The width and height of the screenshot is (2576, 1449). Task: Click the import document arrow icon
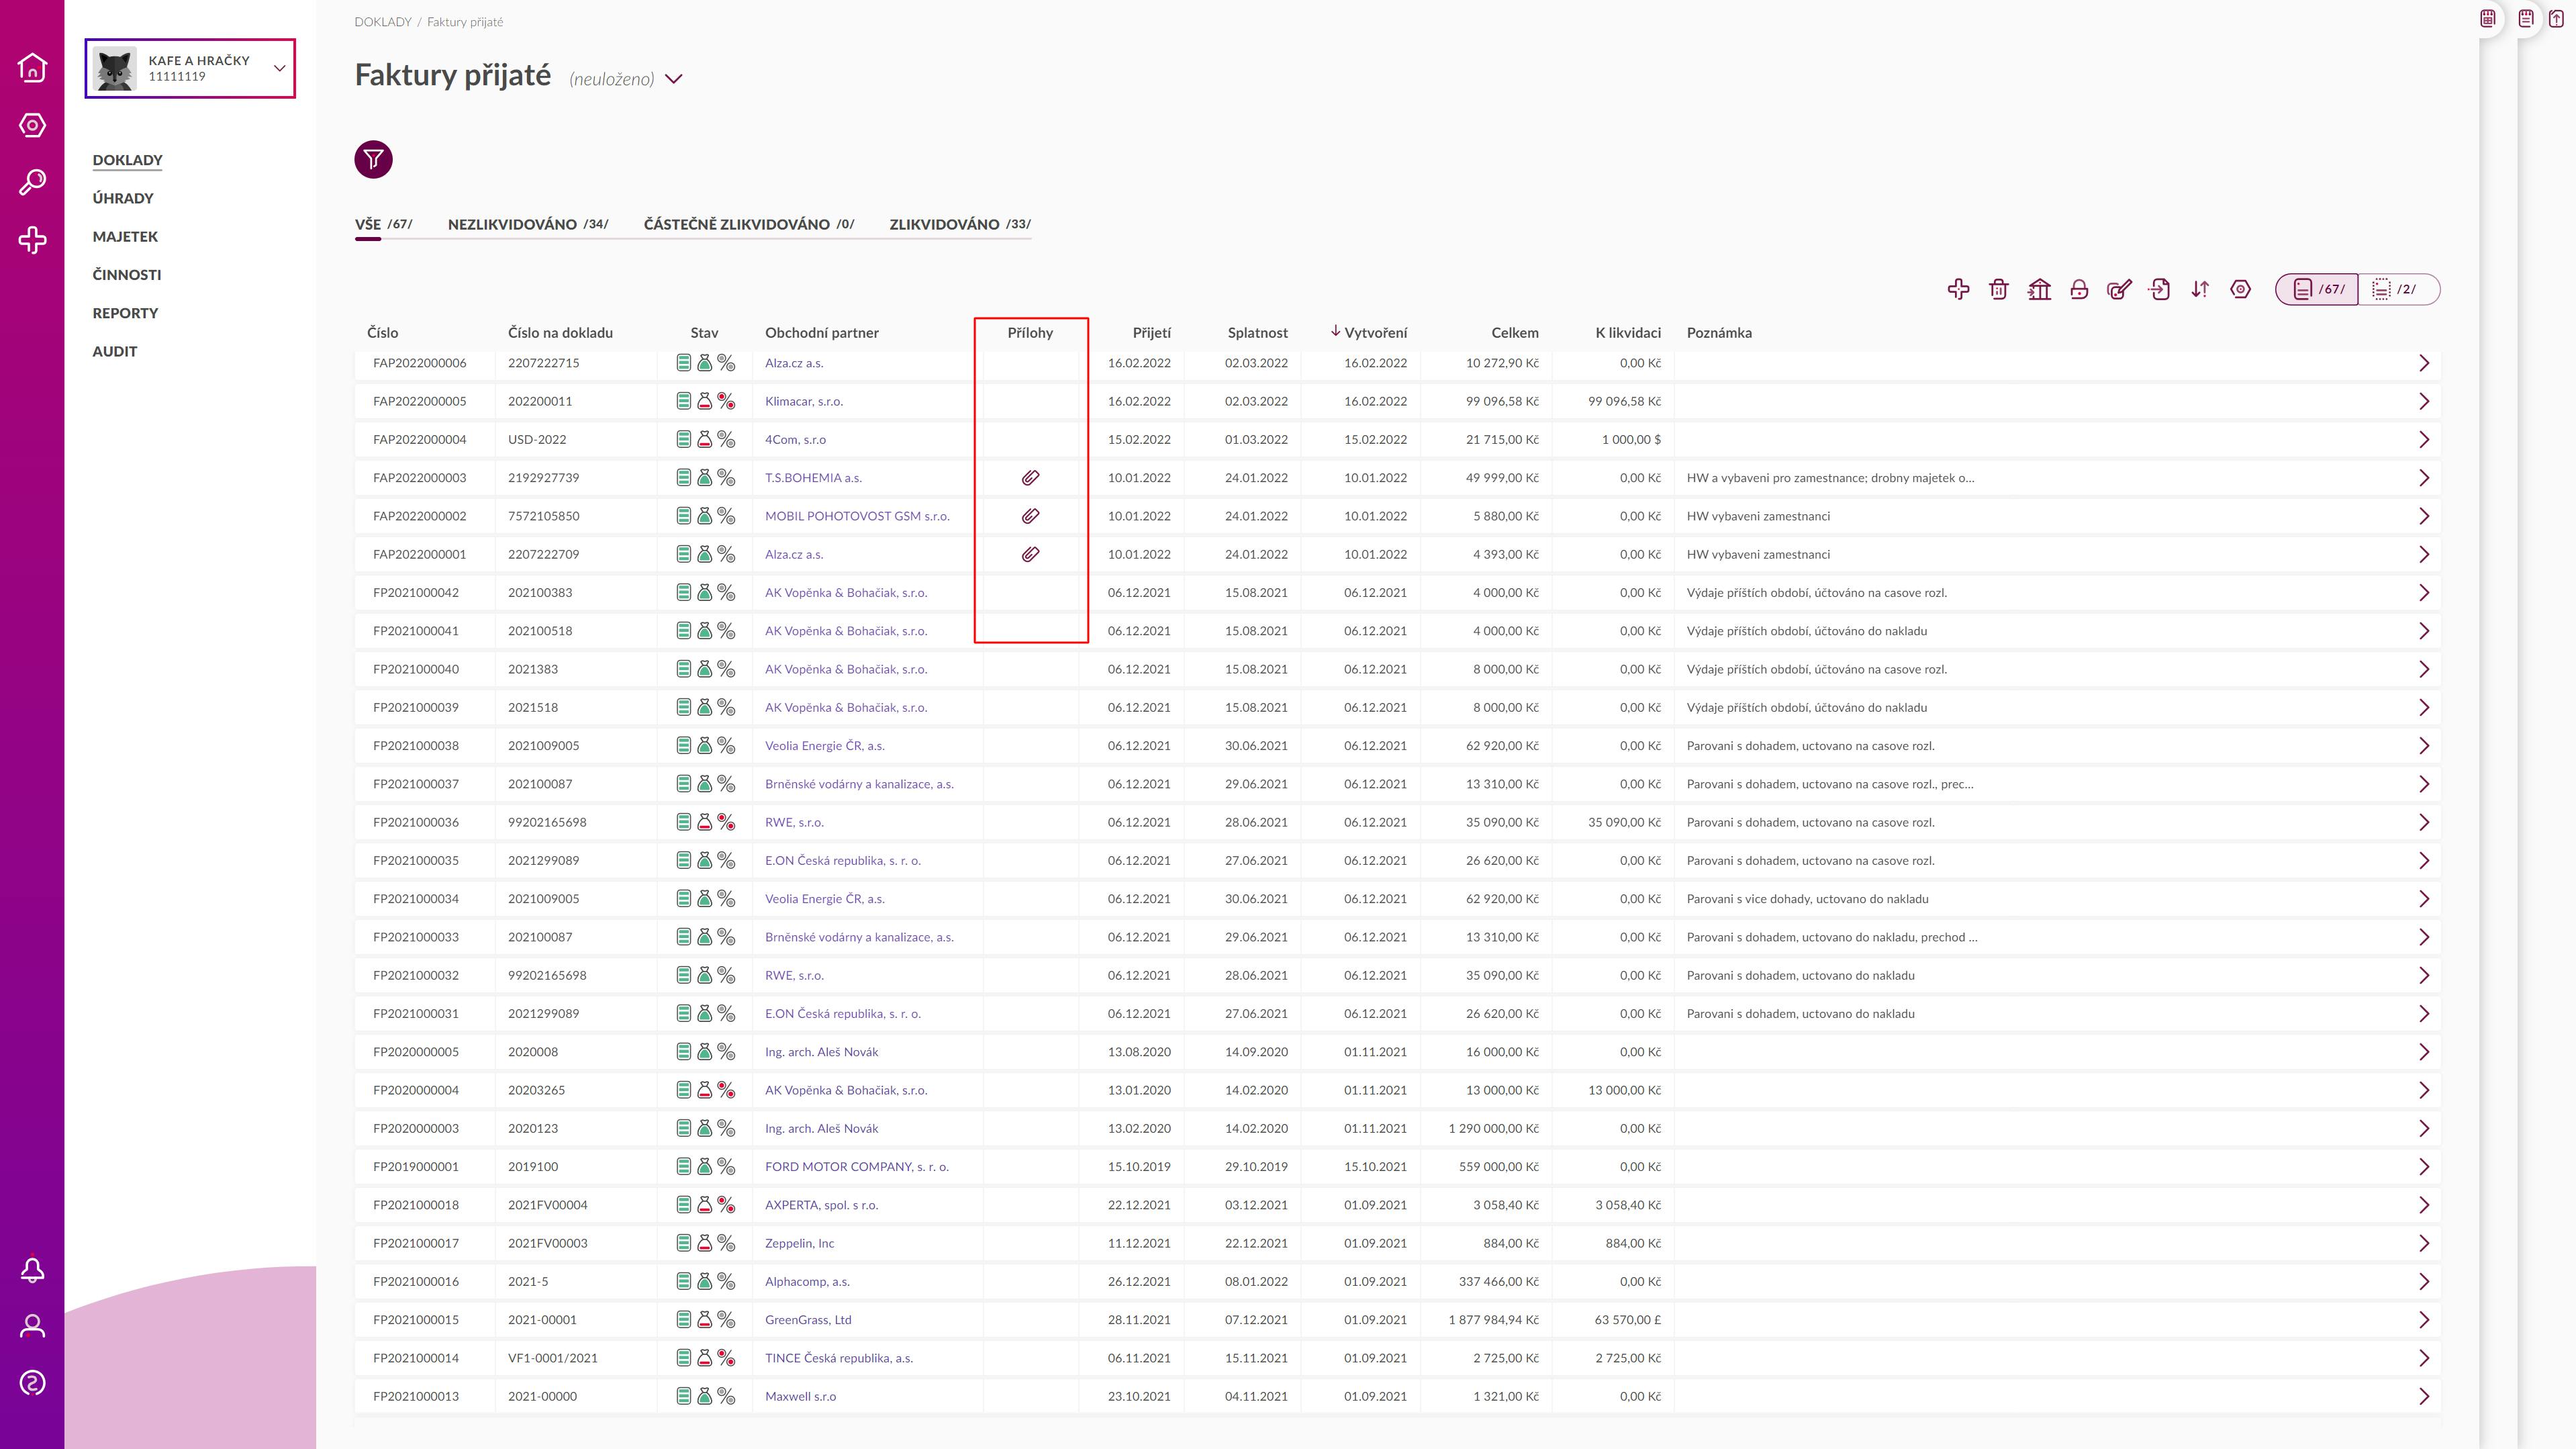pos(2160,289)
